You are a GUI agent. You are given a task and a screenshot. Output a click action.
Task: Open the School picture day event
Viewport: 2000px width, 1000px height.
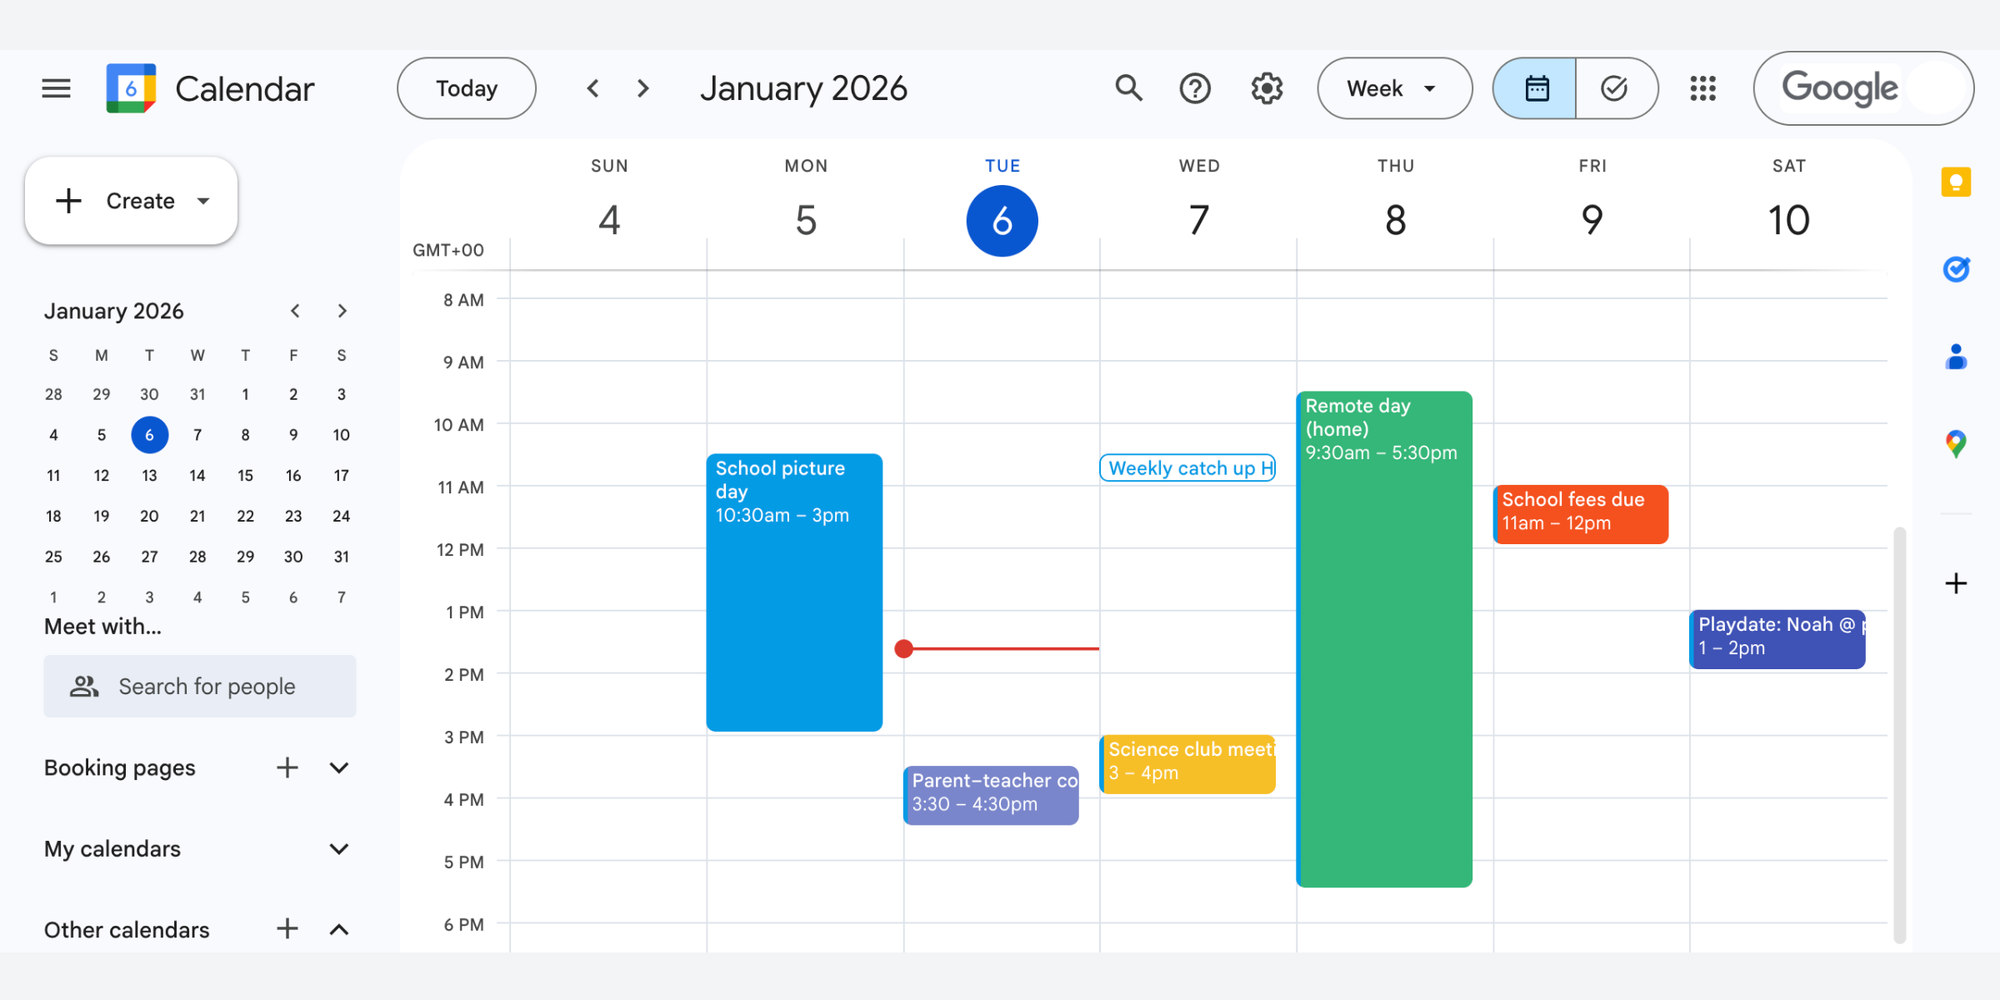click(x=794, y=590)
